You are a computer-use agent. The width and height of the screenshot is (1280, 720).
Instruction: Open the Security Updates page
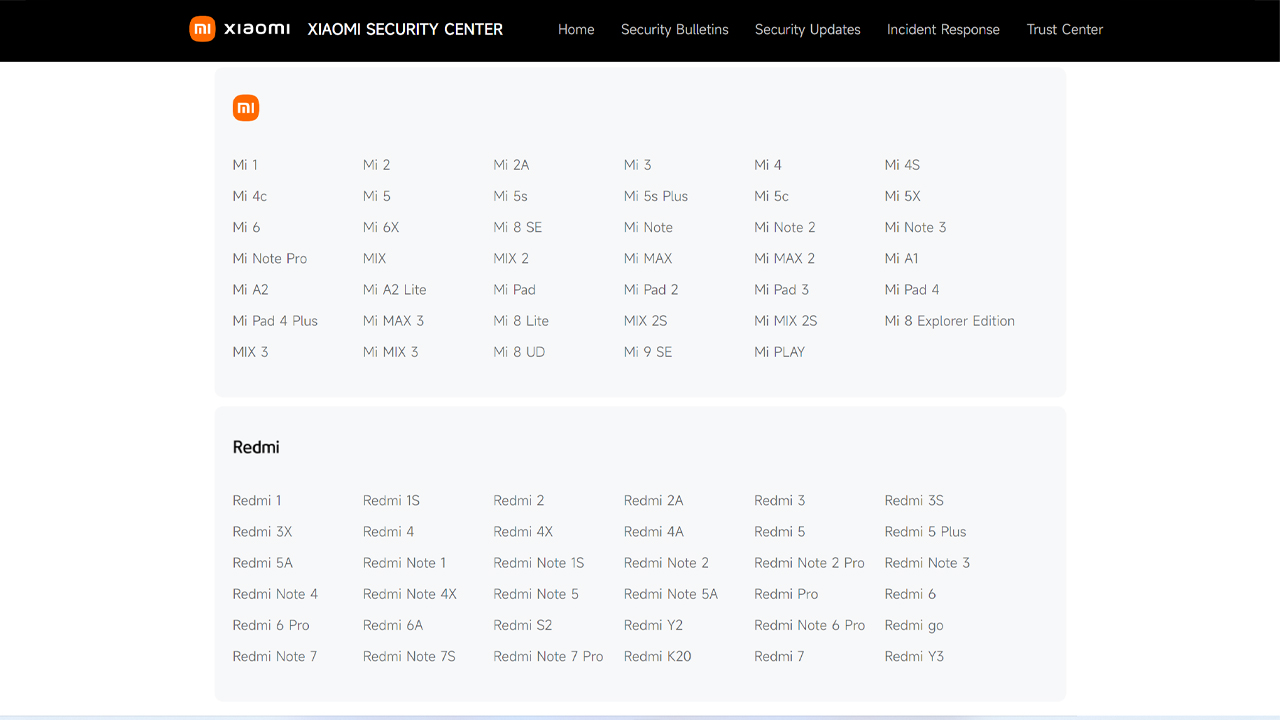tap(808, 30)
